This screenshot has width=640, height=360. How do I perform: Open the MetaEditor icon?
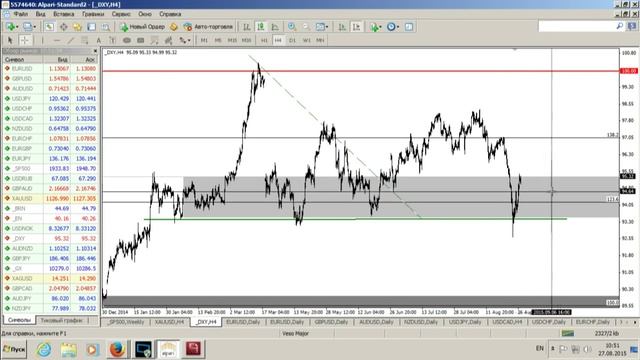174,27
